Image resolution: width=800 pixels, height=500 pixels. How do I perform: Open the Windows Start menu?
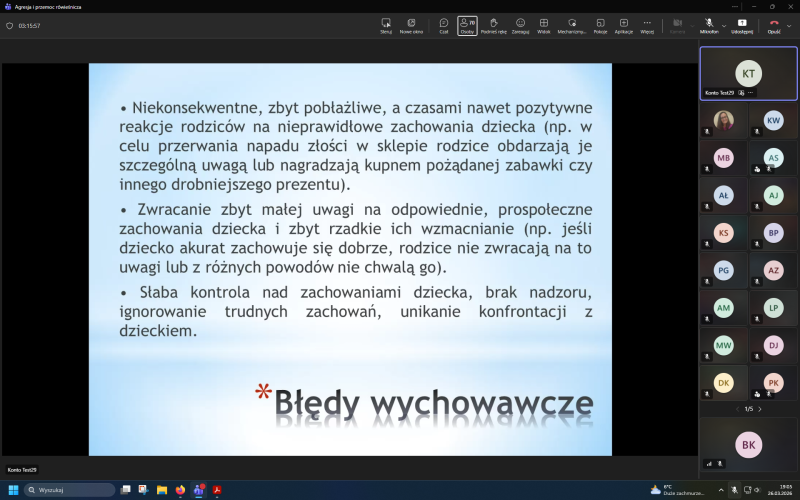(x=14, y=490)
